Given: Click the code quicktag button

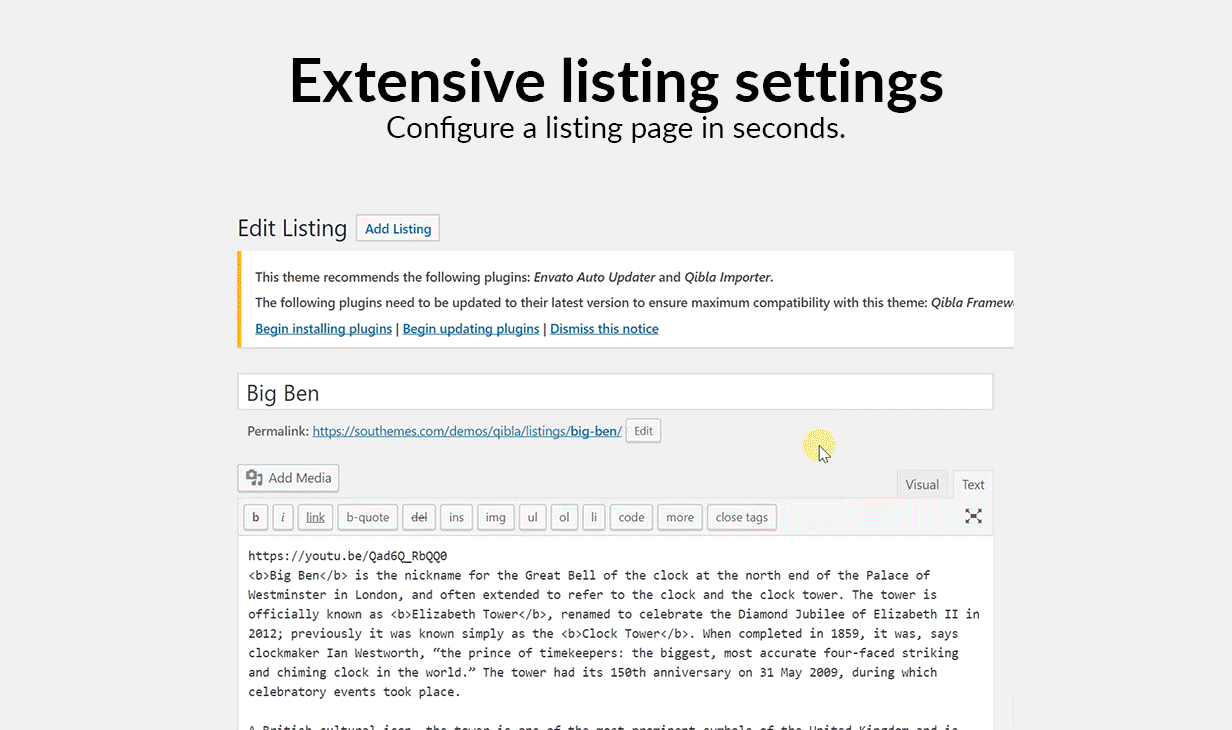Looking at the screenshot, I should (x=631, y=517).
